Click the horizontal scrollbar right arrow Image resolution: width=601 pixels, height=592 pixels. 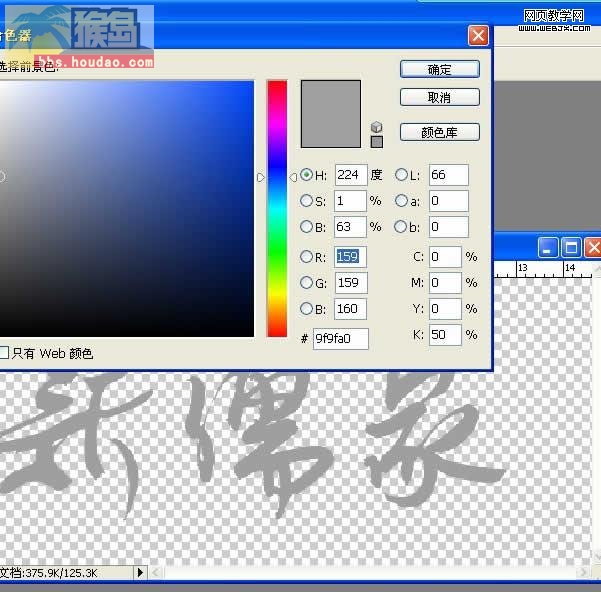click(x=583, y=572)
